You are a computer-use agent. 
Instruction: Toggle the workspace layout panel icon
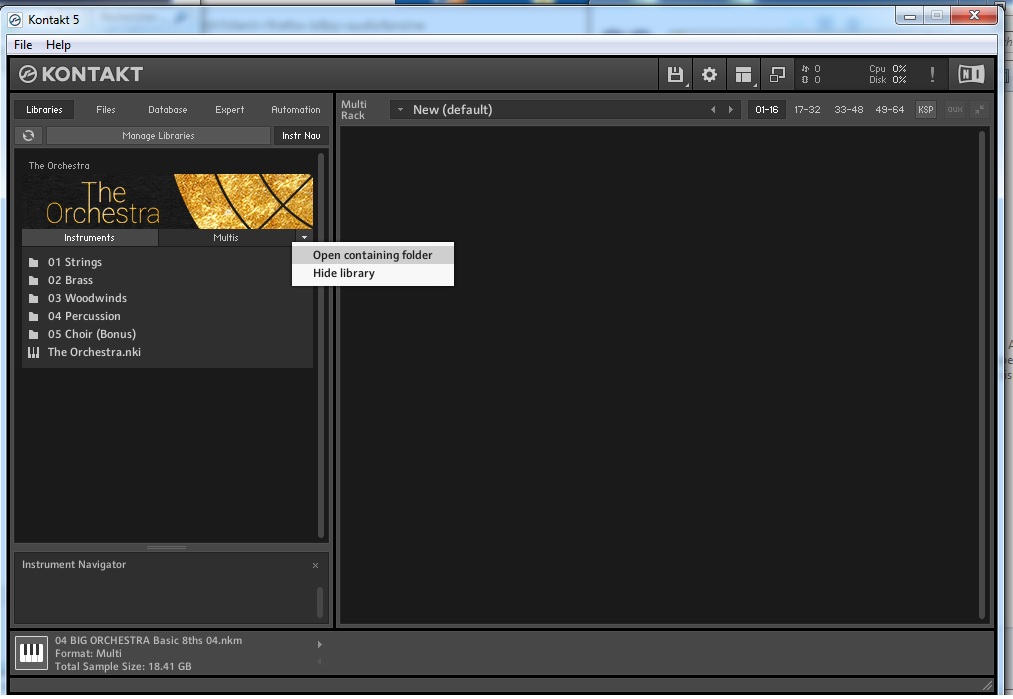point(743,75)
